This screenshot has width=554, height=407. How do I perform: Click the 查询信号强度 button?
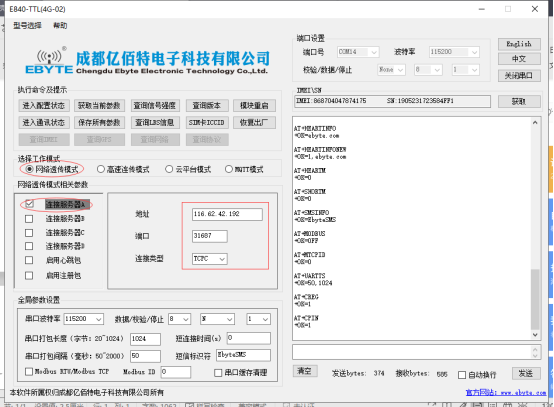pos(155,105)
